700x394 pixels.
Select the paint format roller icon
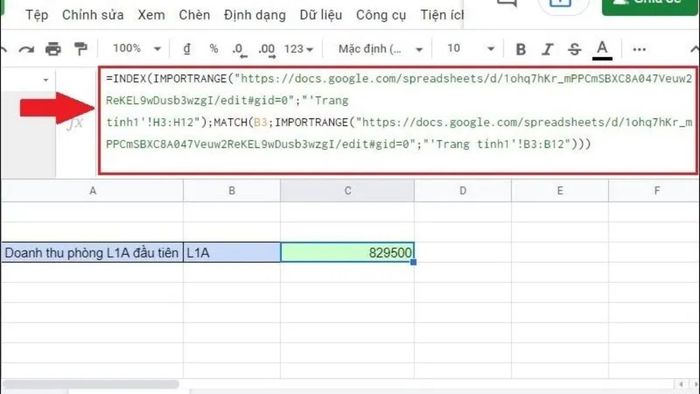pos(81,49)
